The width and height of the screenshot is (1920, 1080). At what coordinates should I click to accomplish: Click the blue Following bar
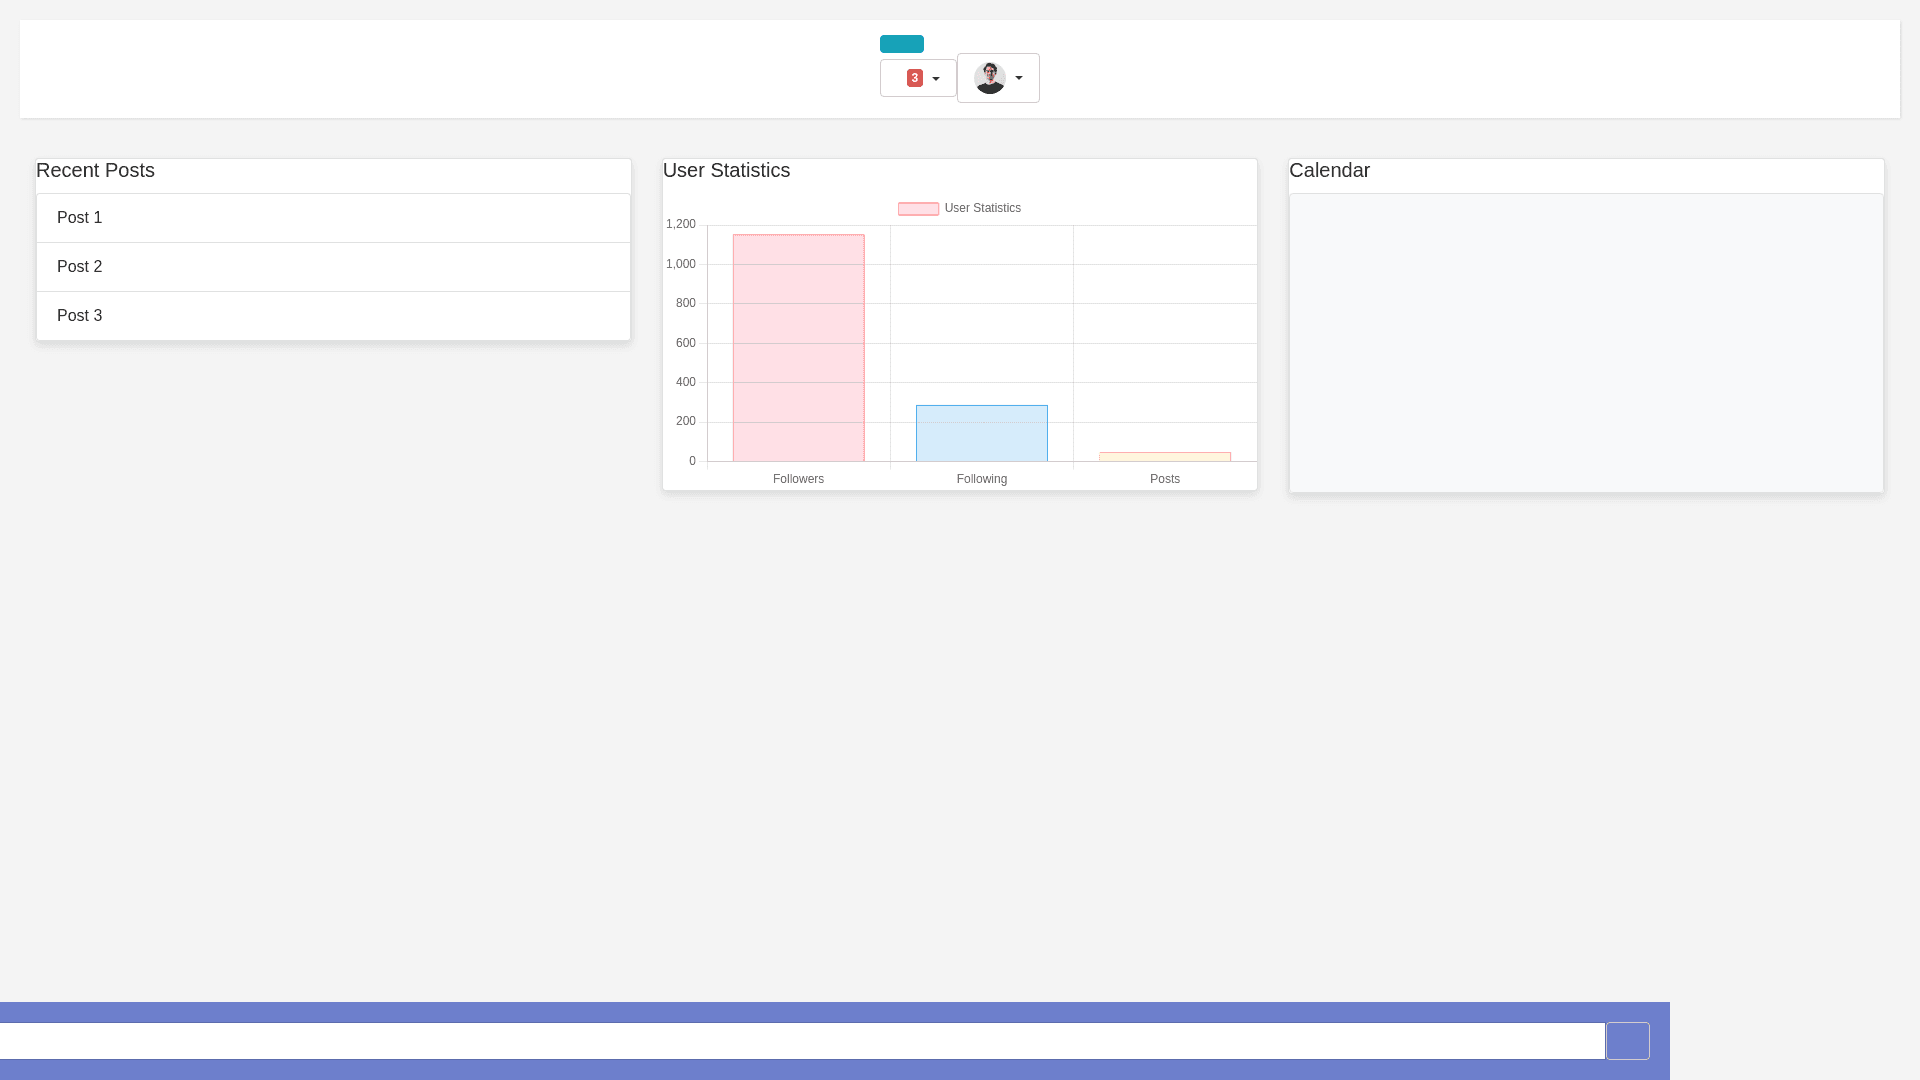coord(981,433)
